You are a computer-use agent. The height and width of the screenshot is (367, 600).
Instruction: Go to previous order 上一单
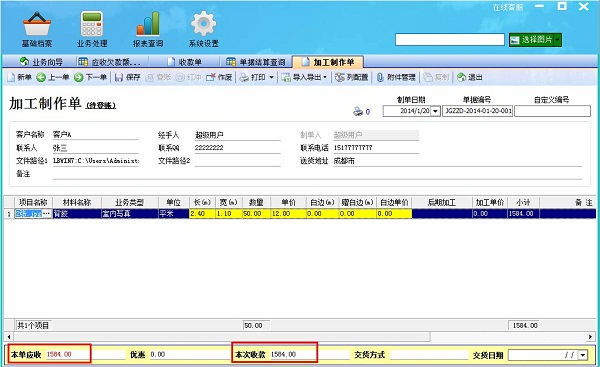[52, 77]
